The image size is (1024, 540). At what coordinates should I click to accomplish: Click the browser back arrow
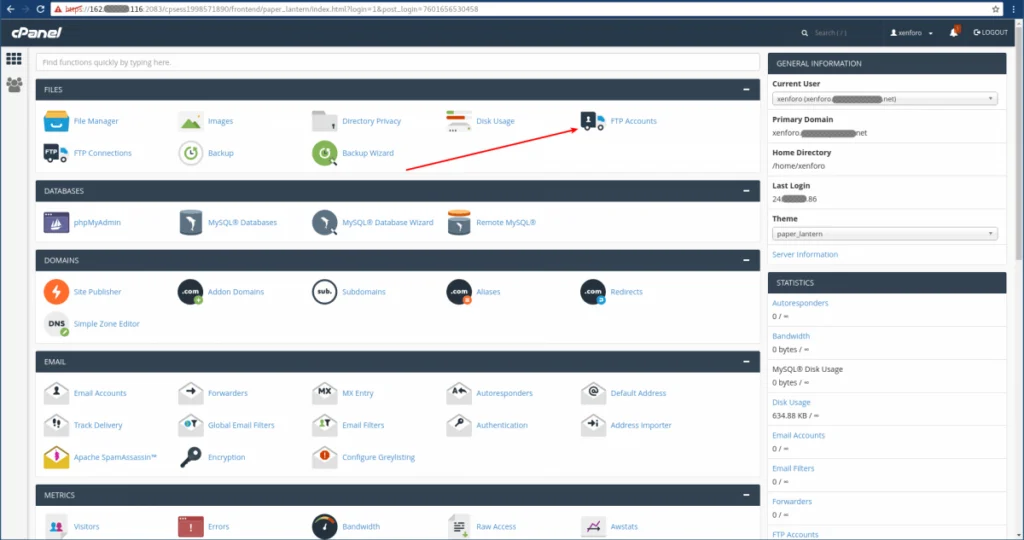10,9
